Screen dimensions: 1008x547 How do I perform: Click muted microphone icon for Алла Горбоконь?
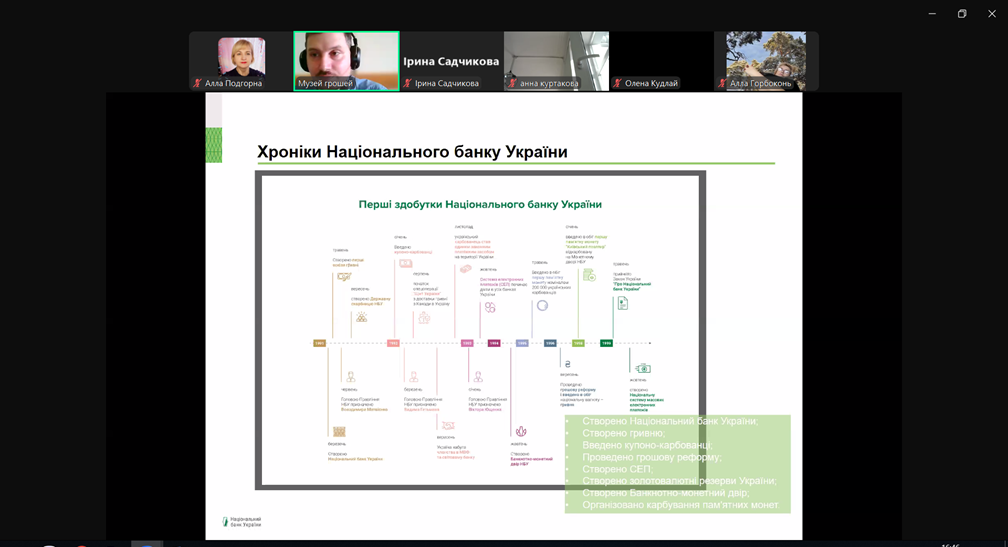pos(722,83)
